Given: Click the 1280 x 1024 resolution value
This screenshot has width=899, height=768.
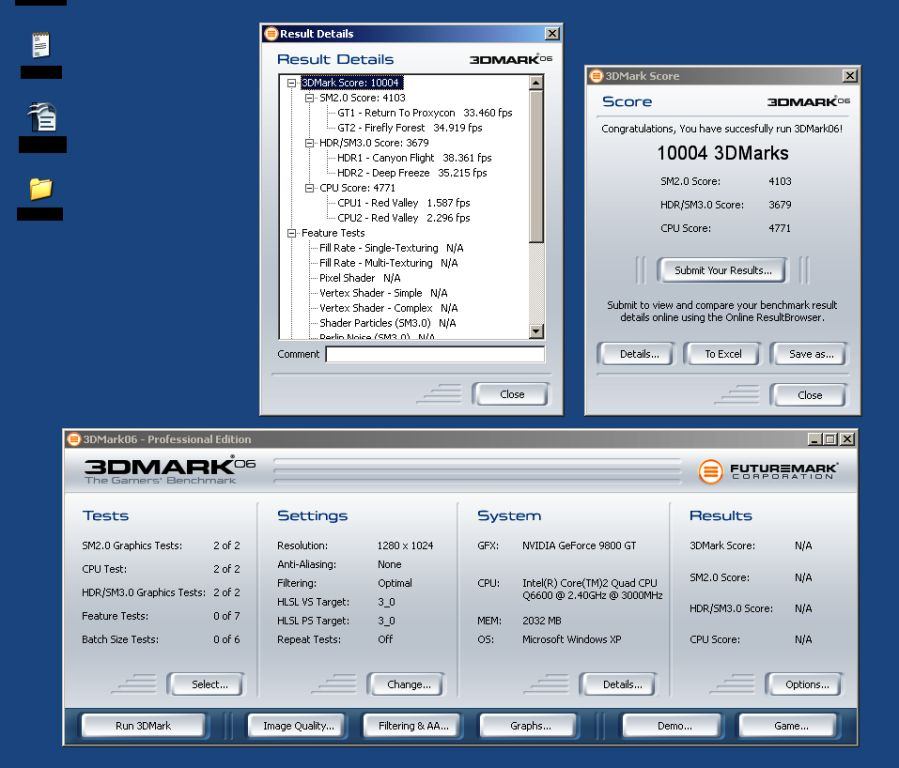Looking at the screenshot, I should coord(405,546).
